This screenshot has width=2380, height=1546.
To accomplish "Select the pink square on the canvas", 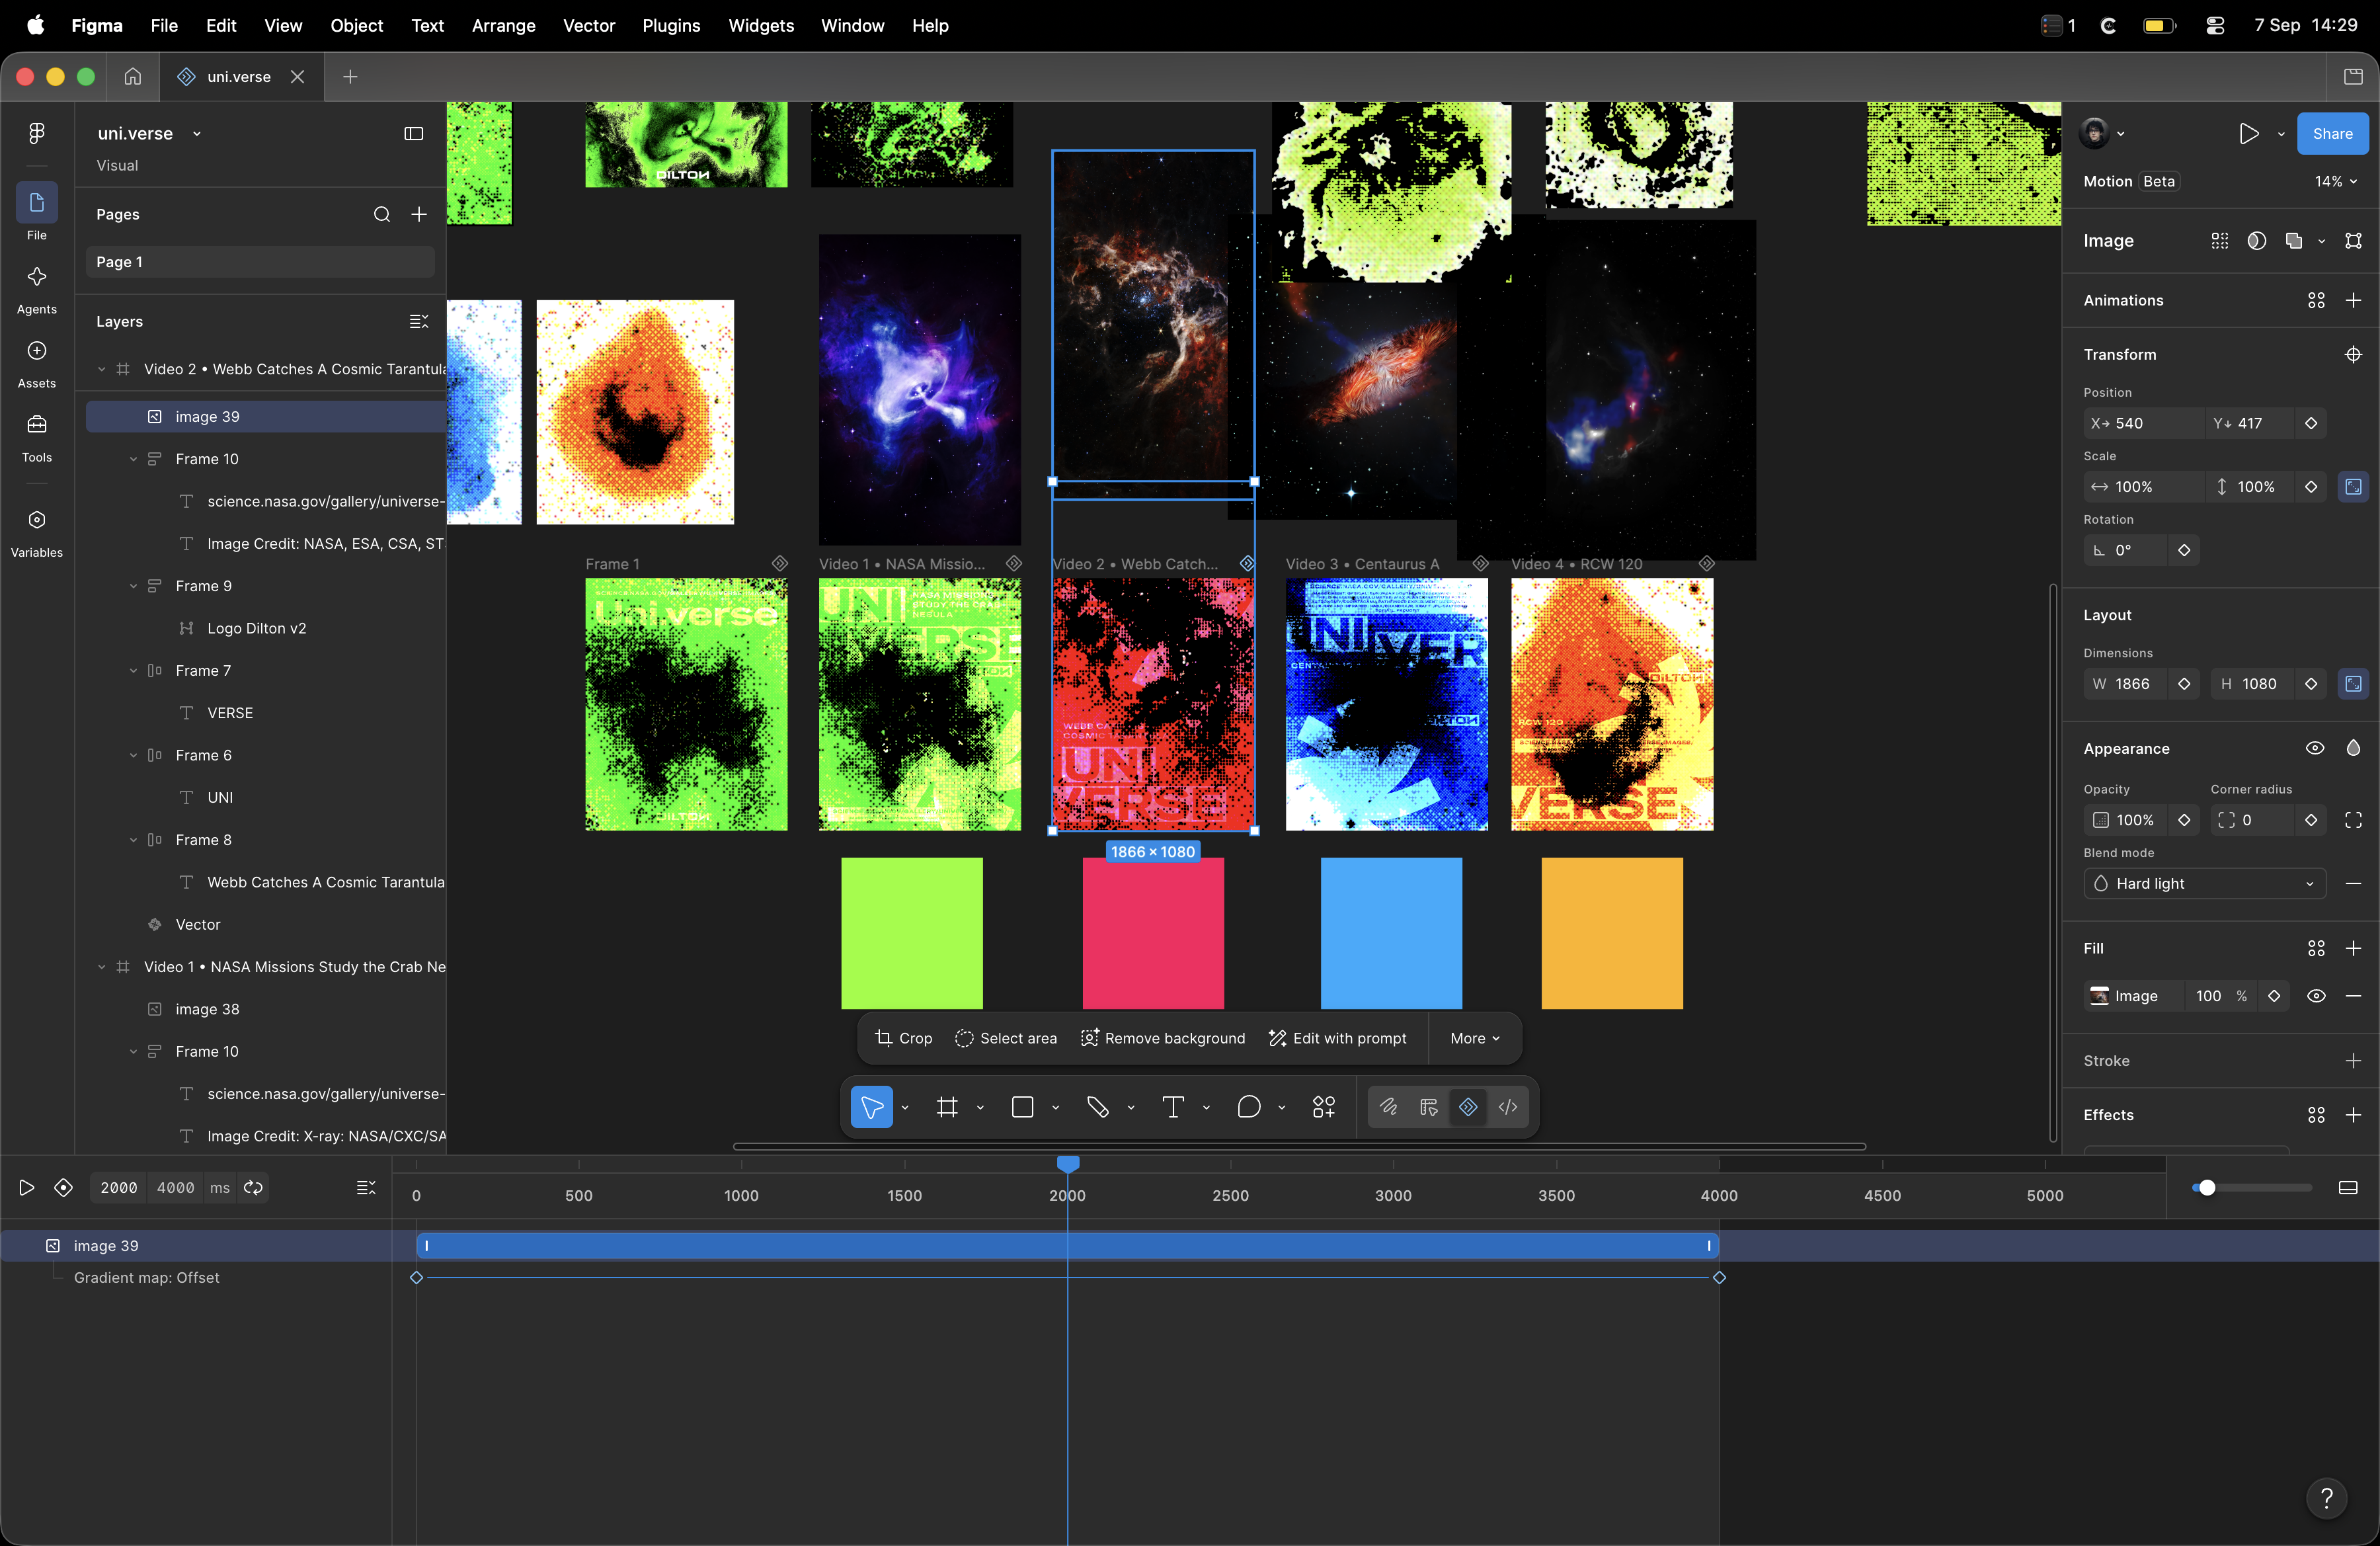I will click(1153, 933).
